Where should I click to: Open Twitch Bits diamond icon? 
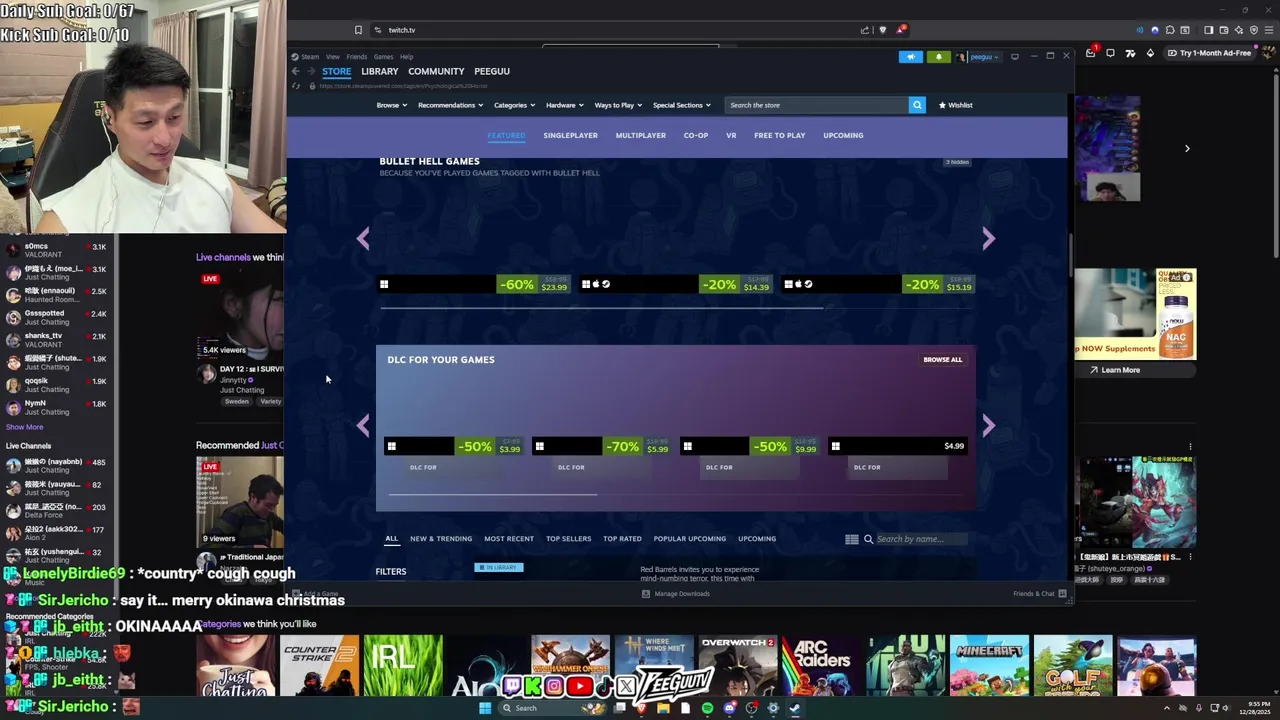[1150, 53]
